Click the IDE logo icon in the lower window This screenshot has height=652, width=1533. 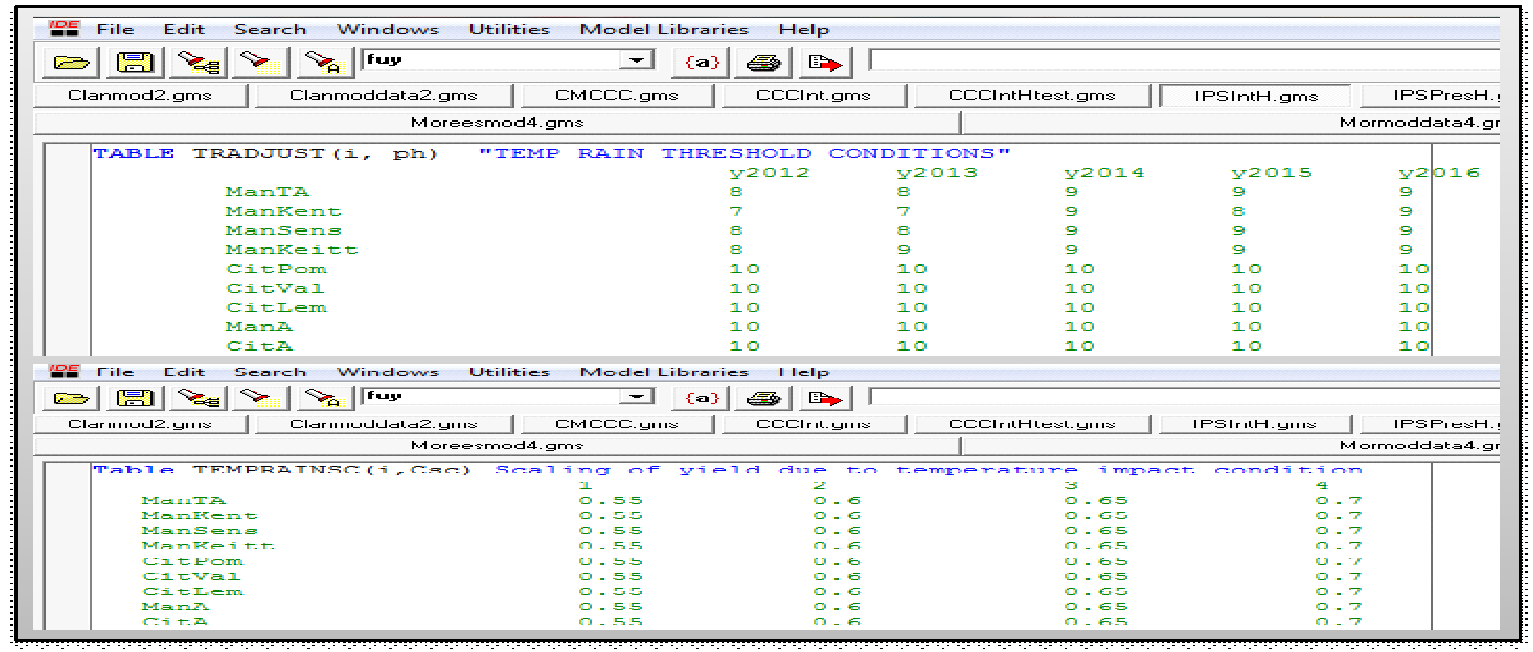(64, 371)
